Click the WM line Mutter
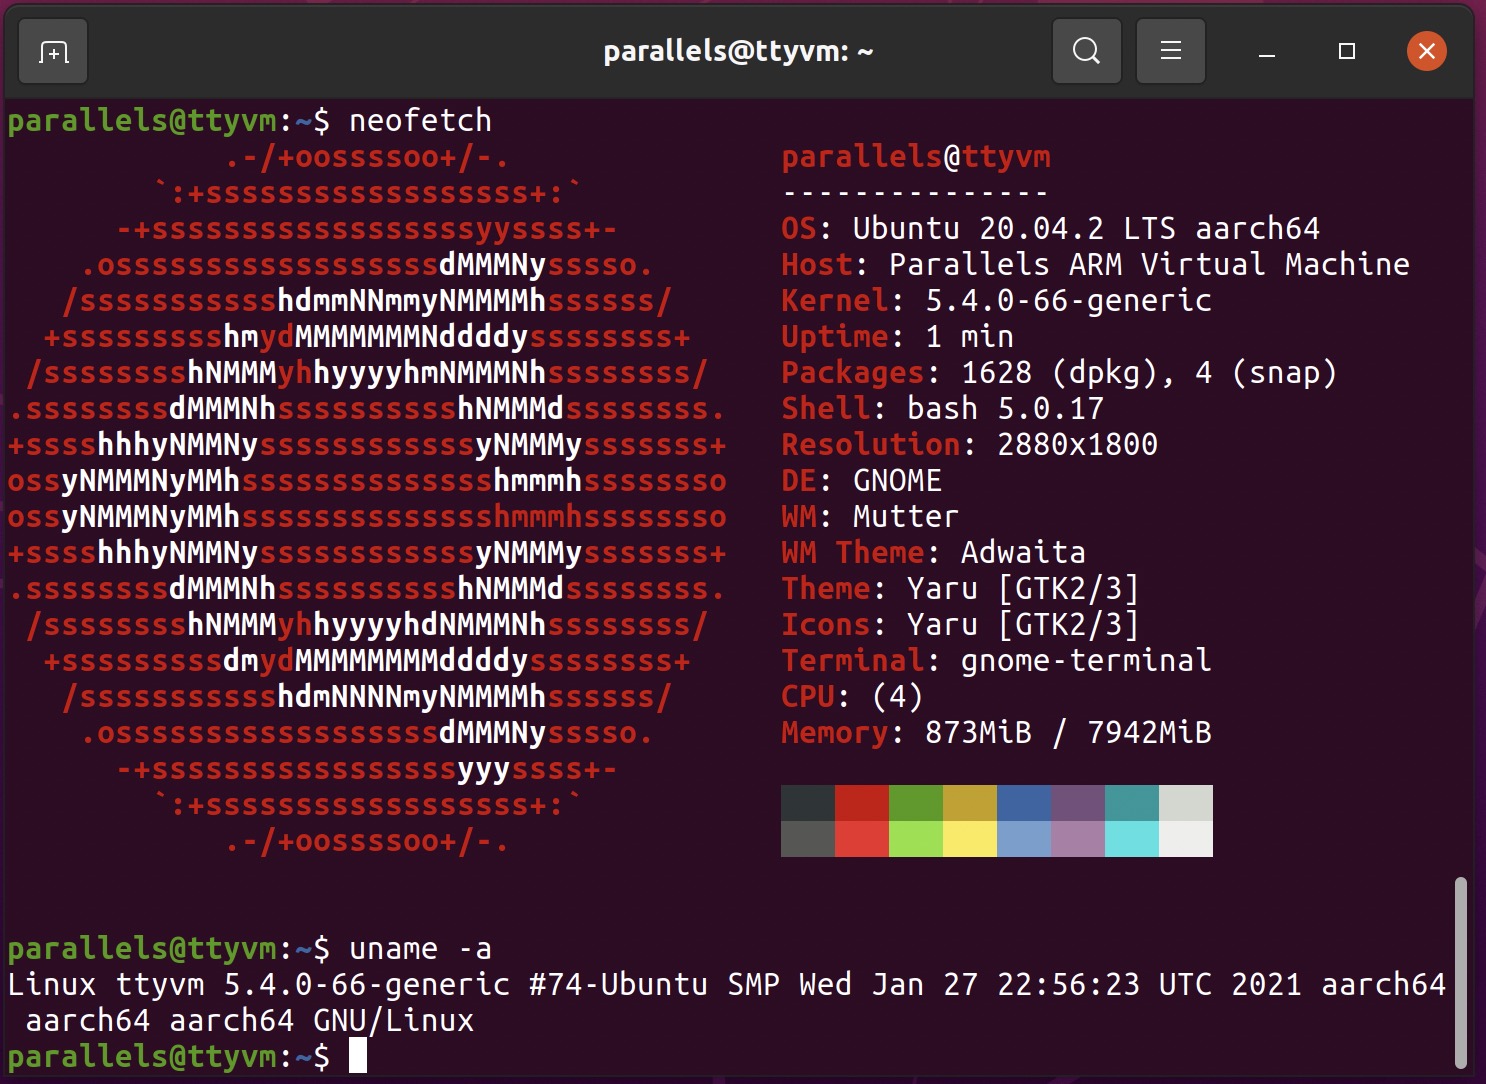This screenshot has height=1084, width=1486. pyautogui.click(x=870, y=517)
